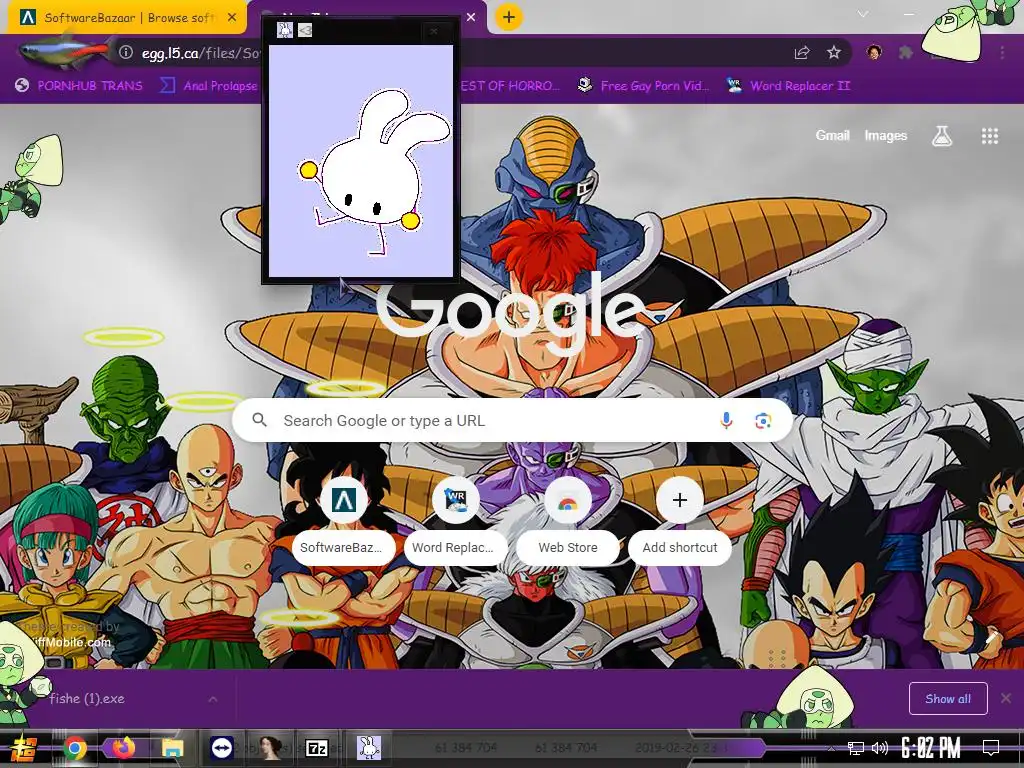Viewport: 1024px width, 768px height.
Task: Open the Windows Start button
Action: pos(24,748)
